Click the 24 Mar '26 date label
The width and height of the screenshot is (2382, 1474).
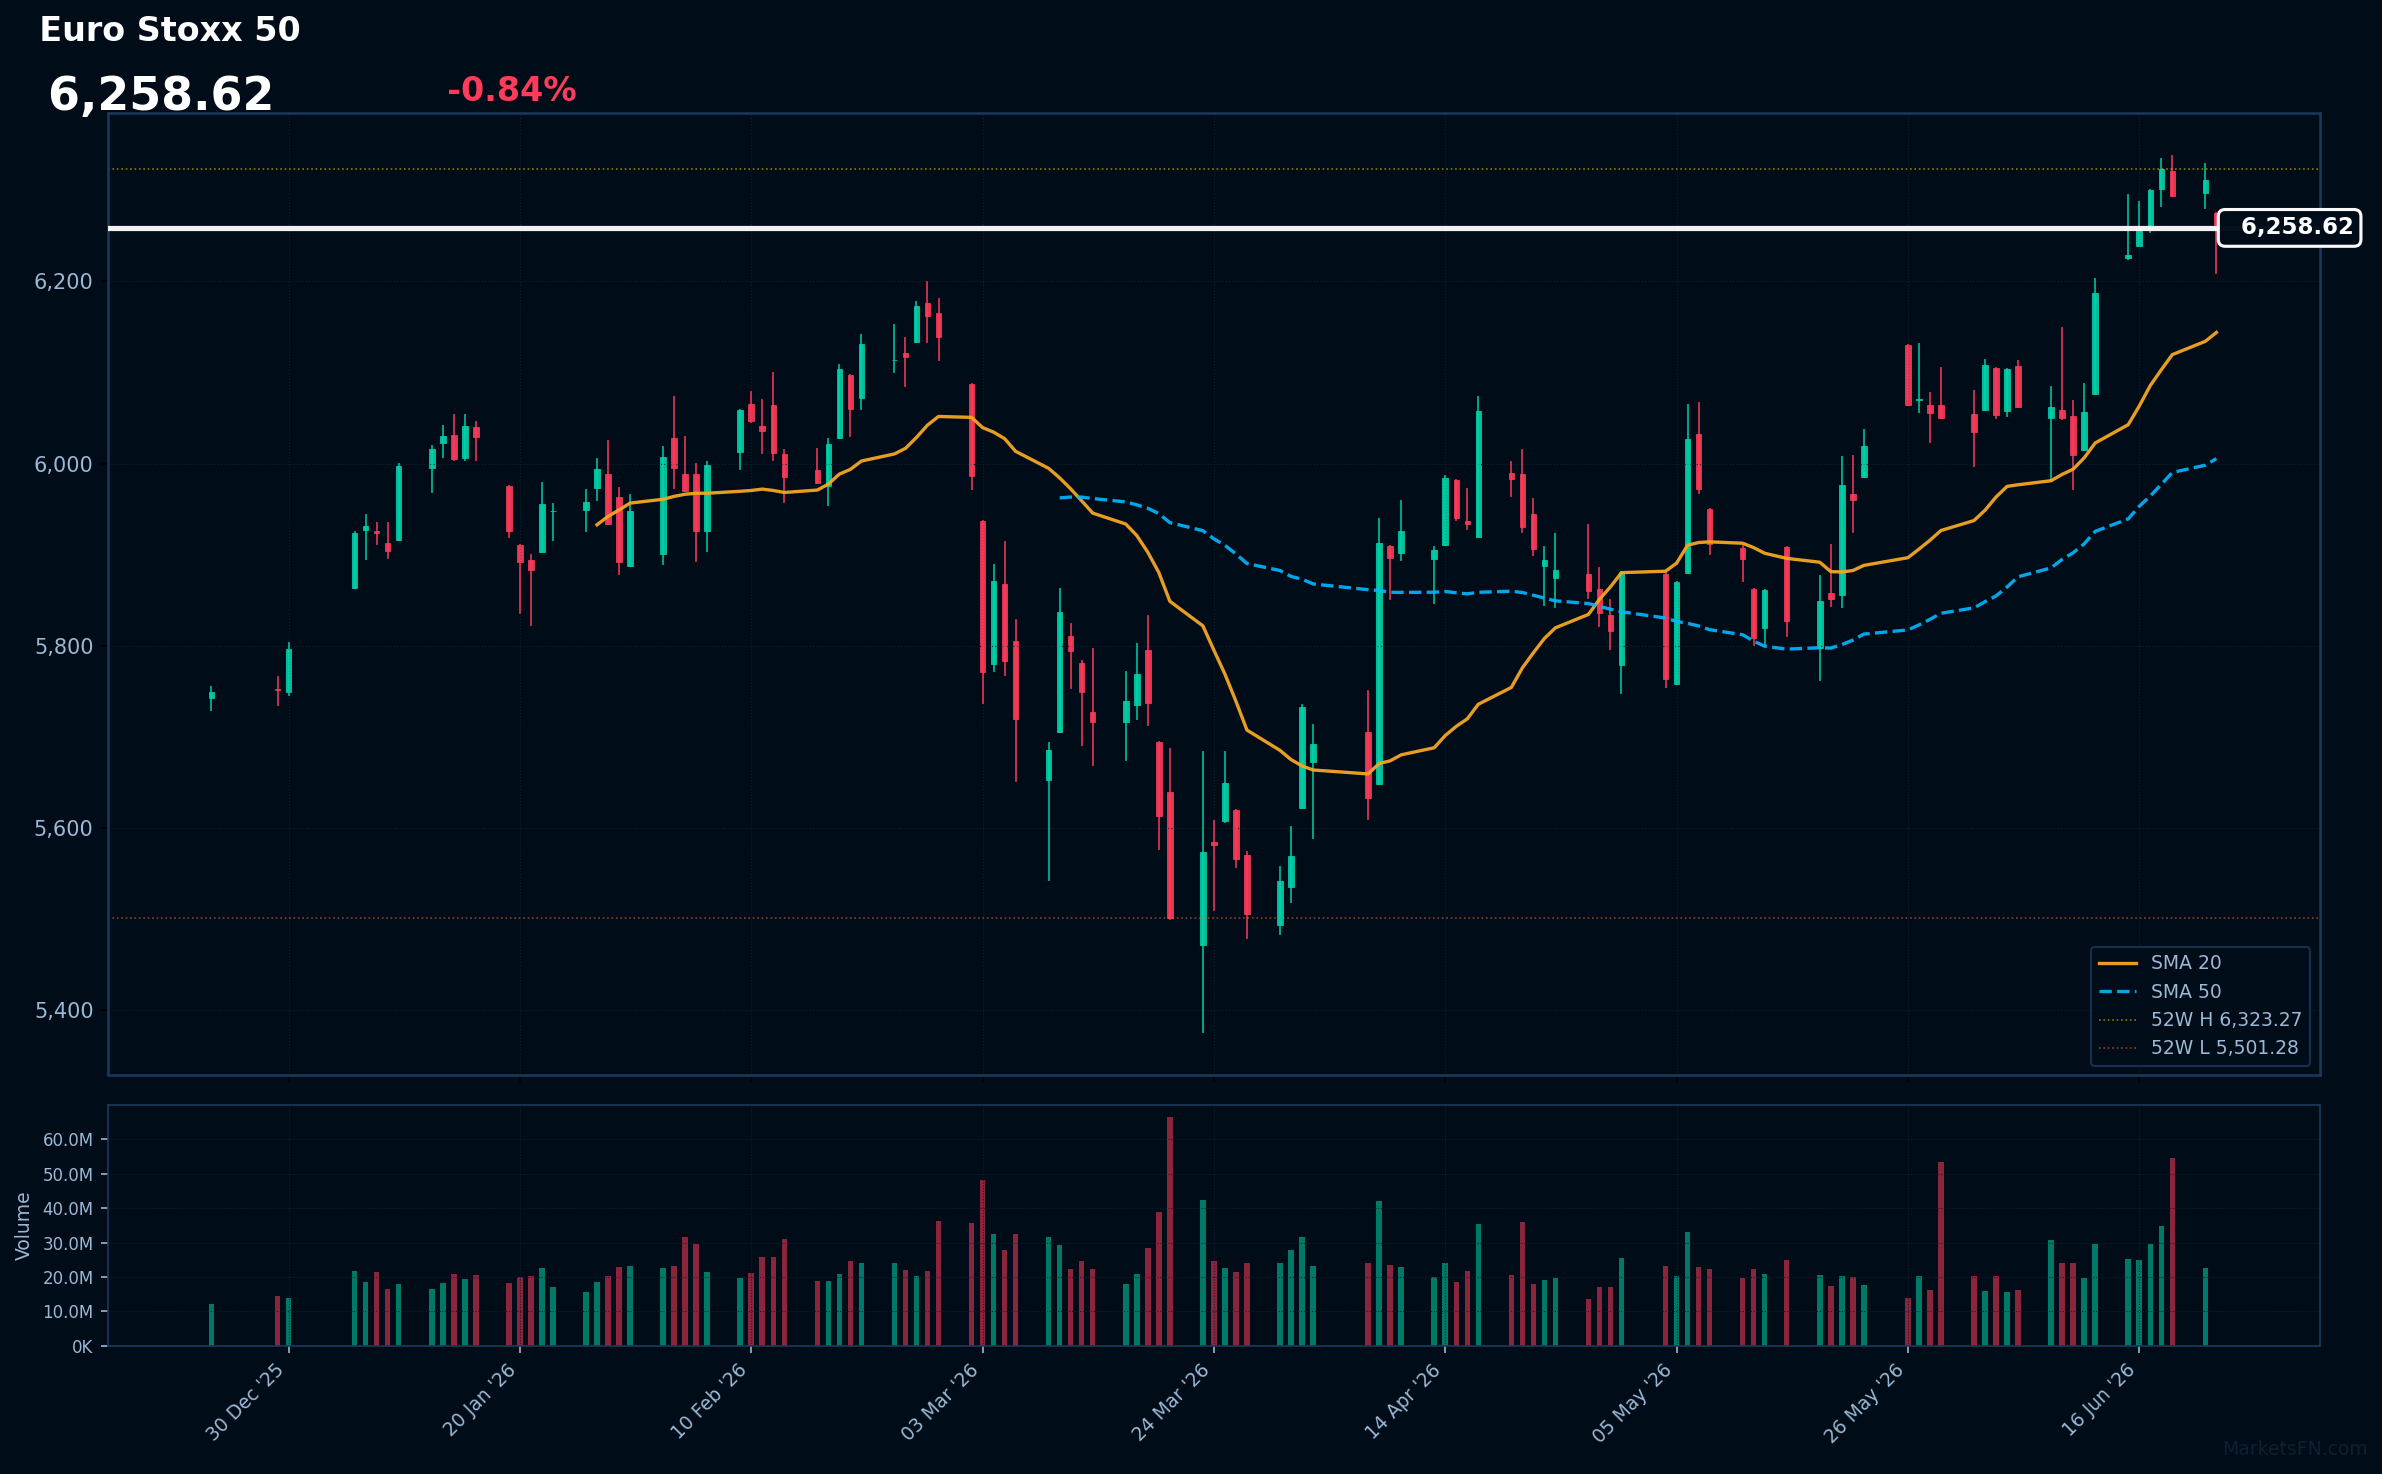coord(1171,1401)
